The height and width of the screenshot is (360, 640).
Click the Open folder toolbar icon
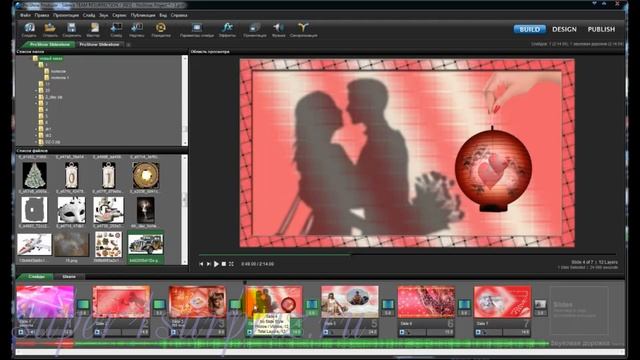(x=50, y=28)
